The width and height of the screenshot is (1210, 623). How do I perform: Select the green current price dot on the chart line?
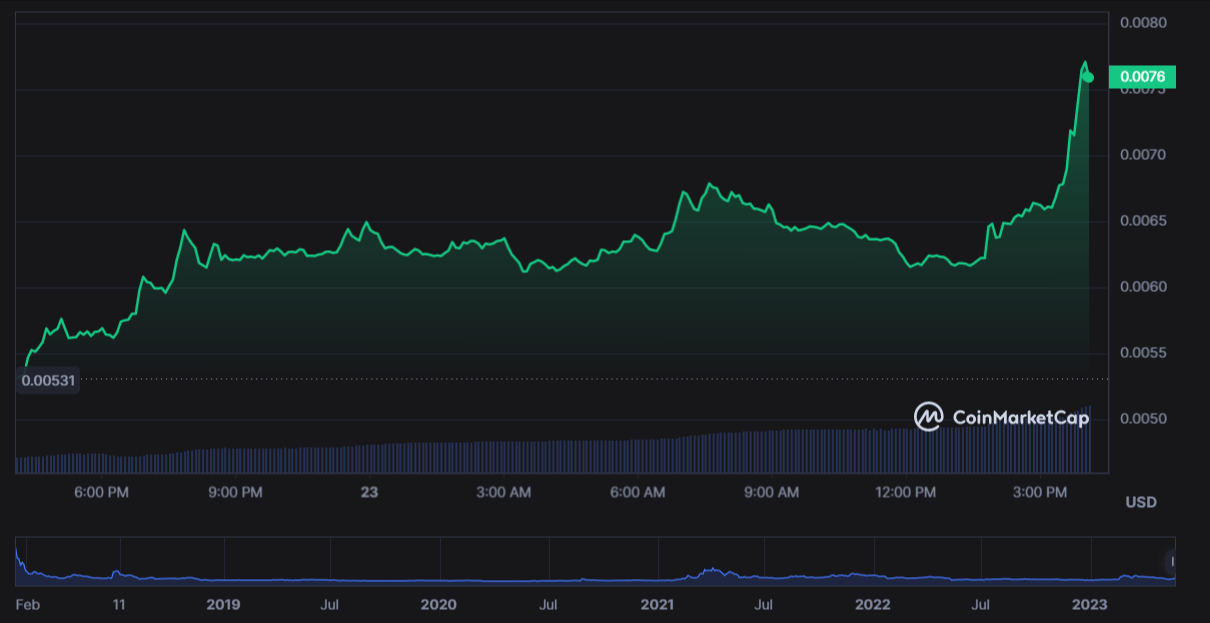[x=1088, y=77]
